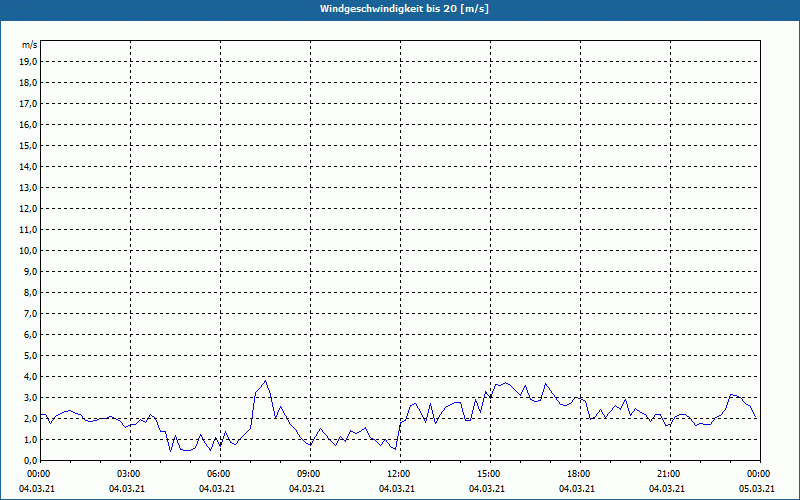Image resolution: width=800 pixels, height=500 pixels.
Task: Select the "10,0" y-axis label
Action: click(x=28, y=251)
